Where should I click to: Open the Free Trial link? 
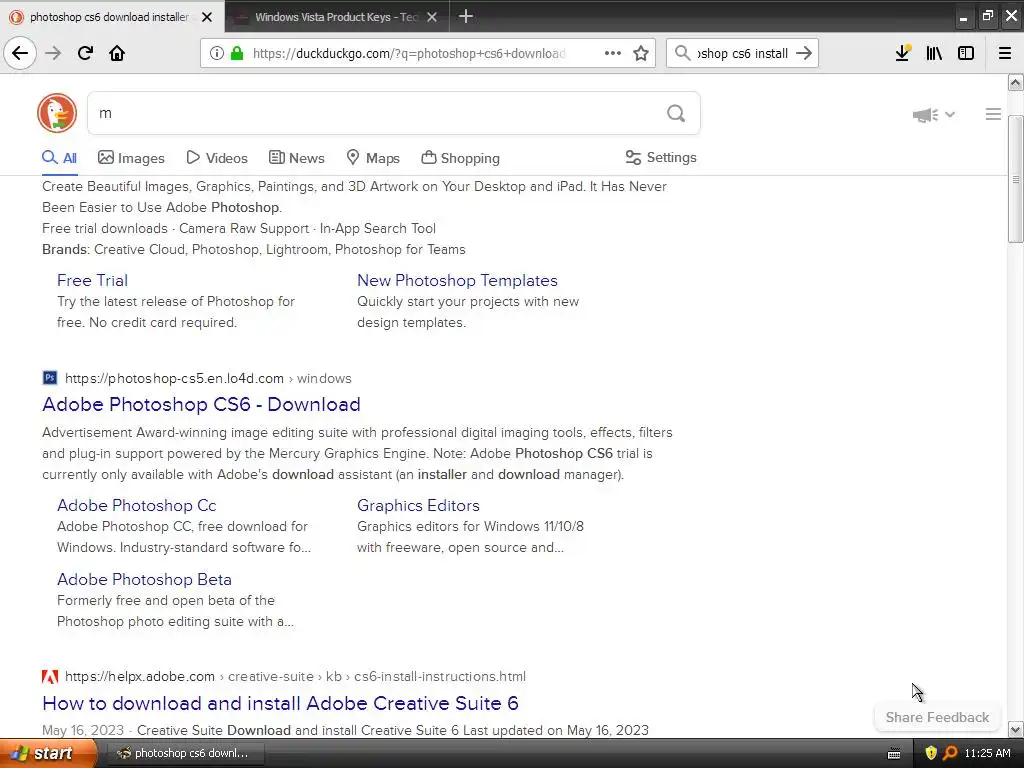[x=92, y=280]
